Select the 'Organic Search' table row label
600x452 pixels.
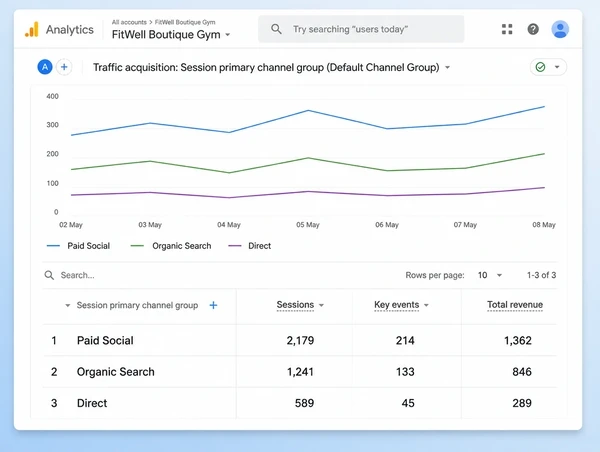point(116,372)
